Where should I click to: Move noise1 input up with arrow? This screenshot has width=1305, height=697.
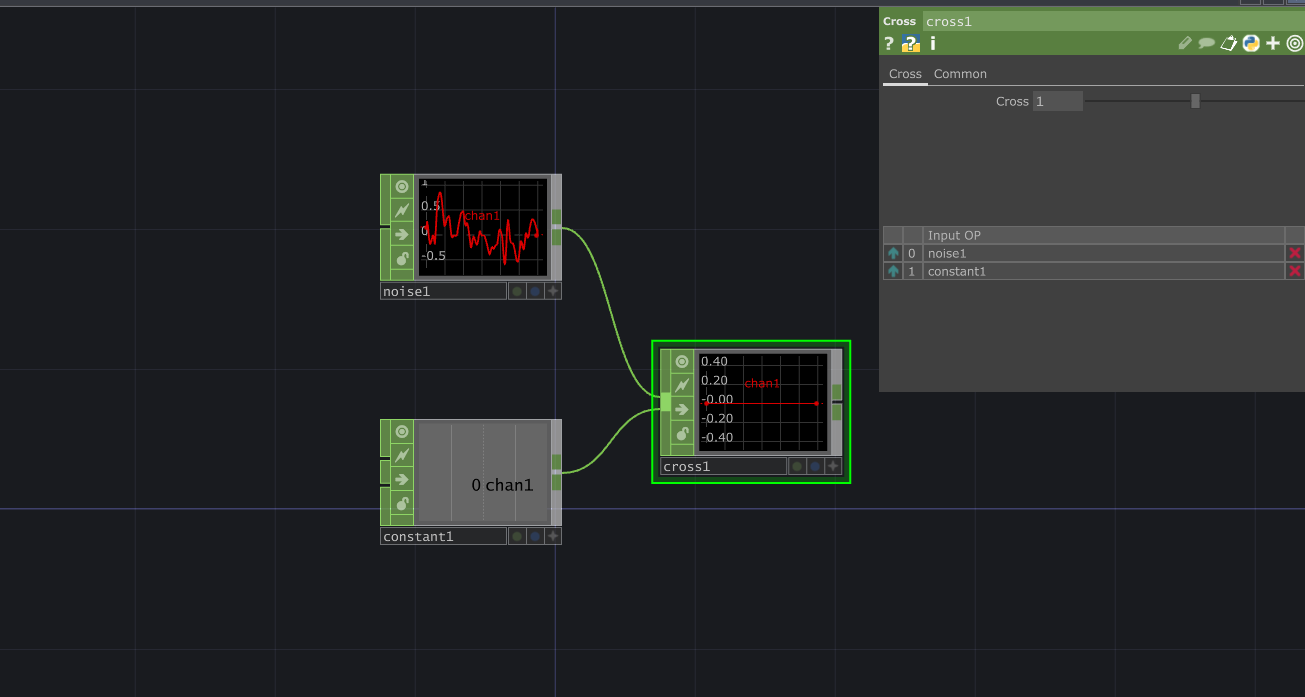coord(893,254)
